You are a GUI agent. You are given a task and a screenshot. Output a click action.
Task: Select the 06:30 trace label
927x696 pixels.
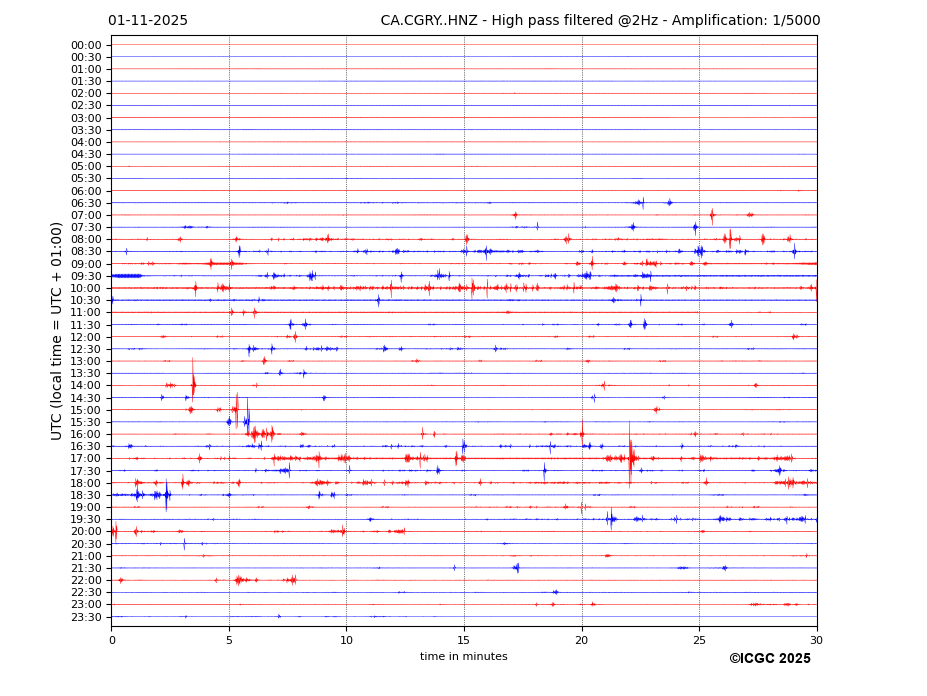click(86, 203)
